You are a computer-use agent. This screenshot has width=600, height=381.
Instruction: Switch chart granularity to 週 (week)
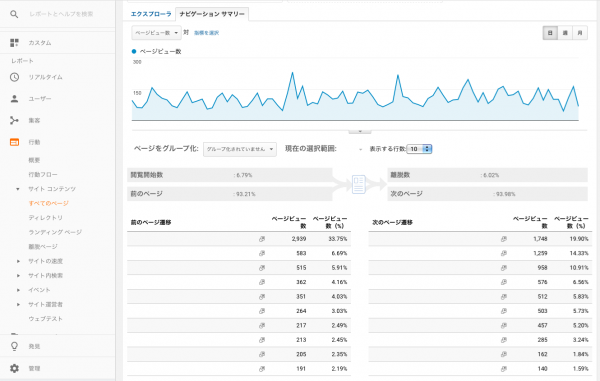click(565, 33)
